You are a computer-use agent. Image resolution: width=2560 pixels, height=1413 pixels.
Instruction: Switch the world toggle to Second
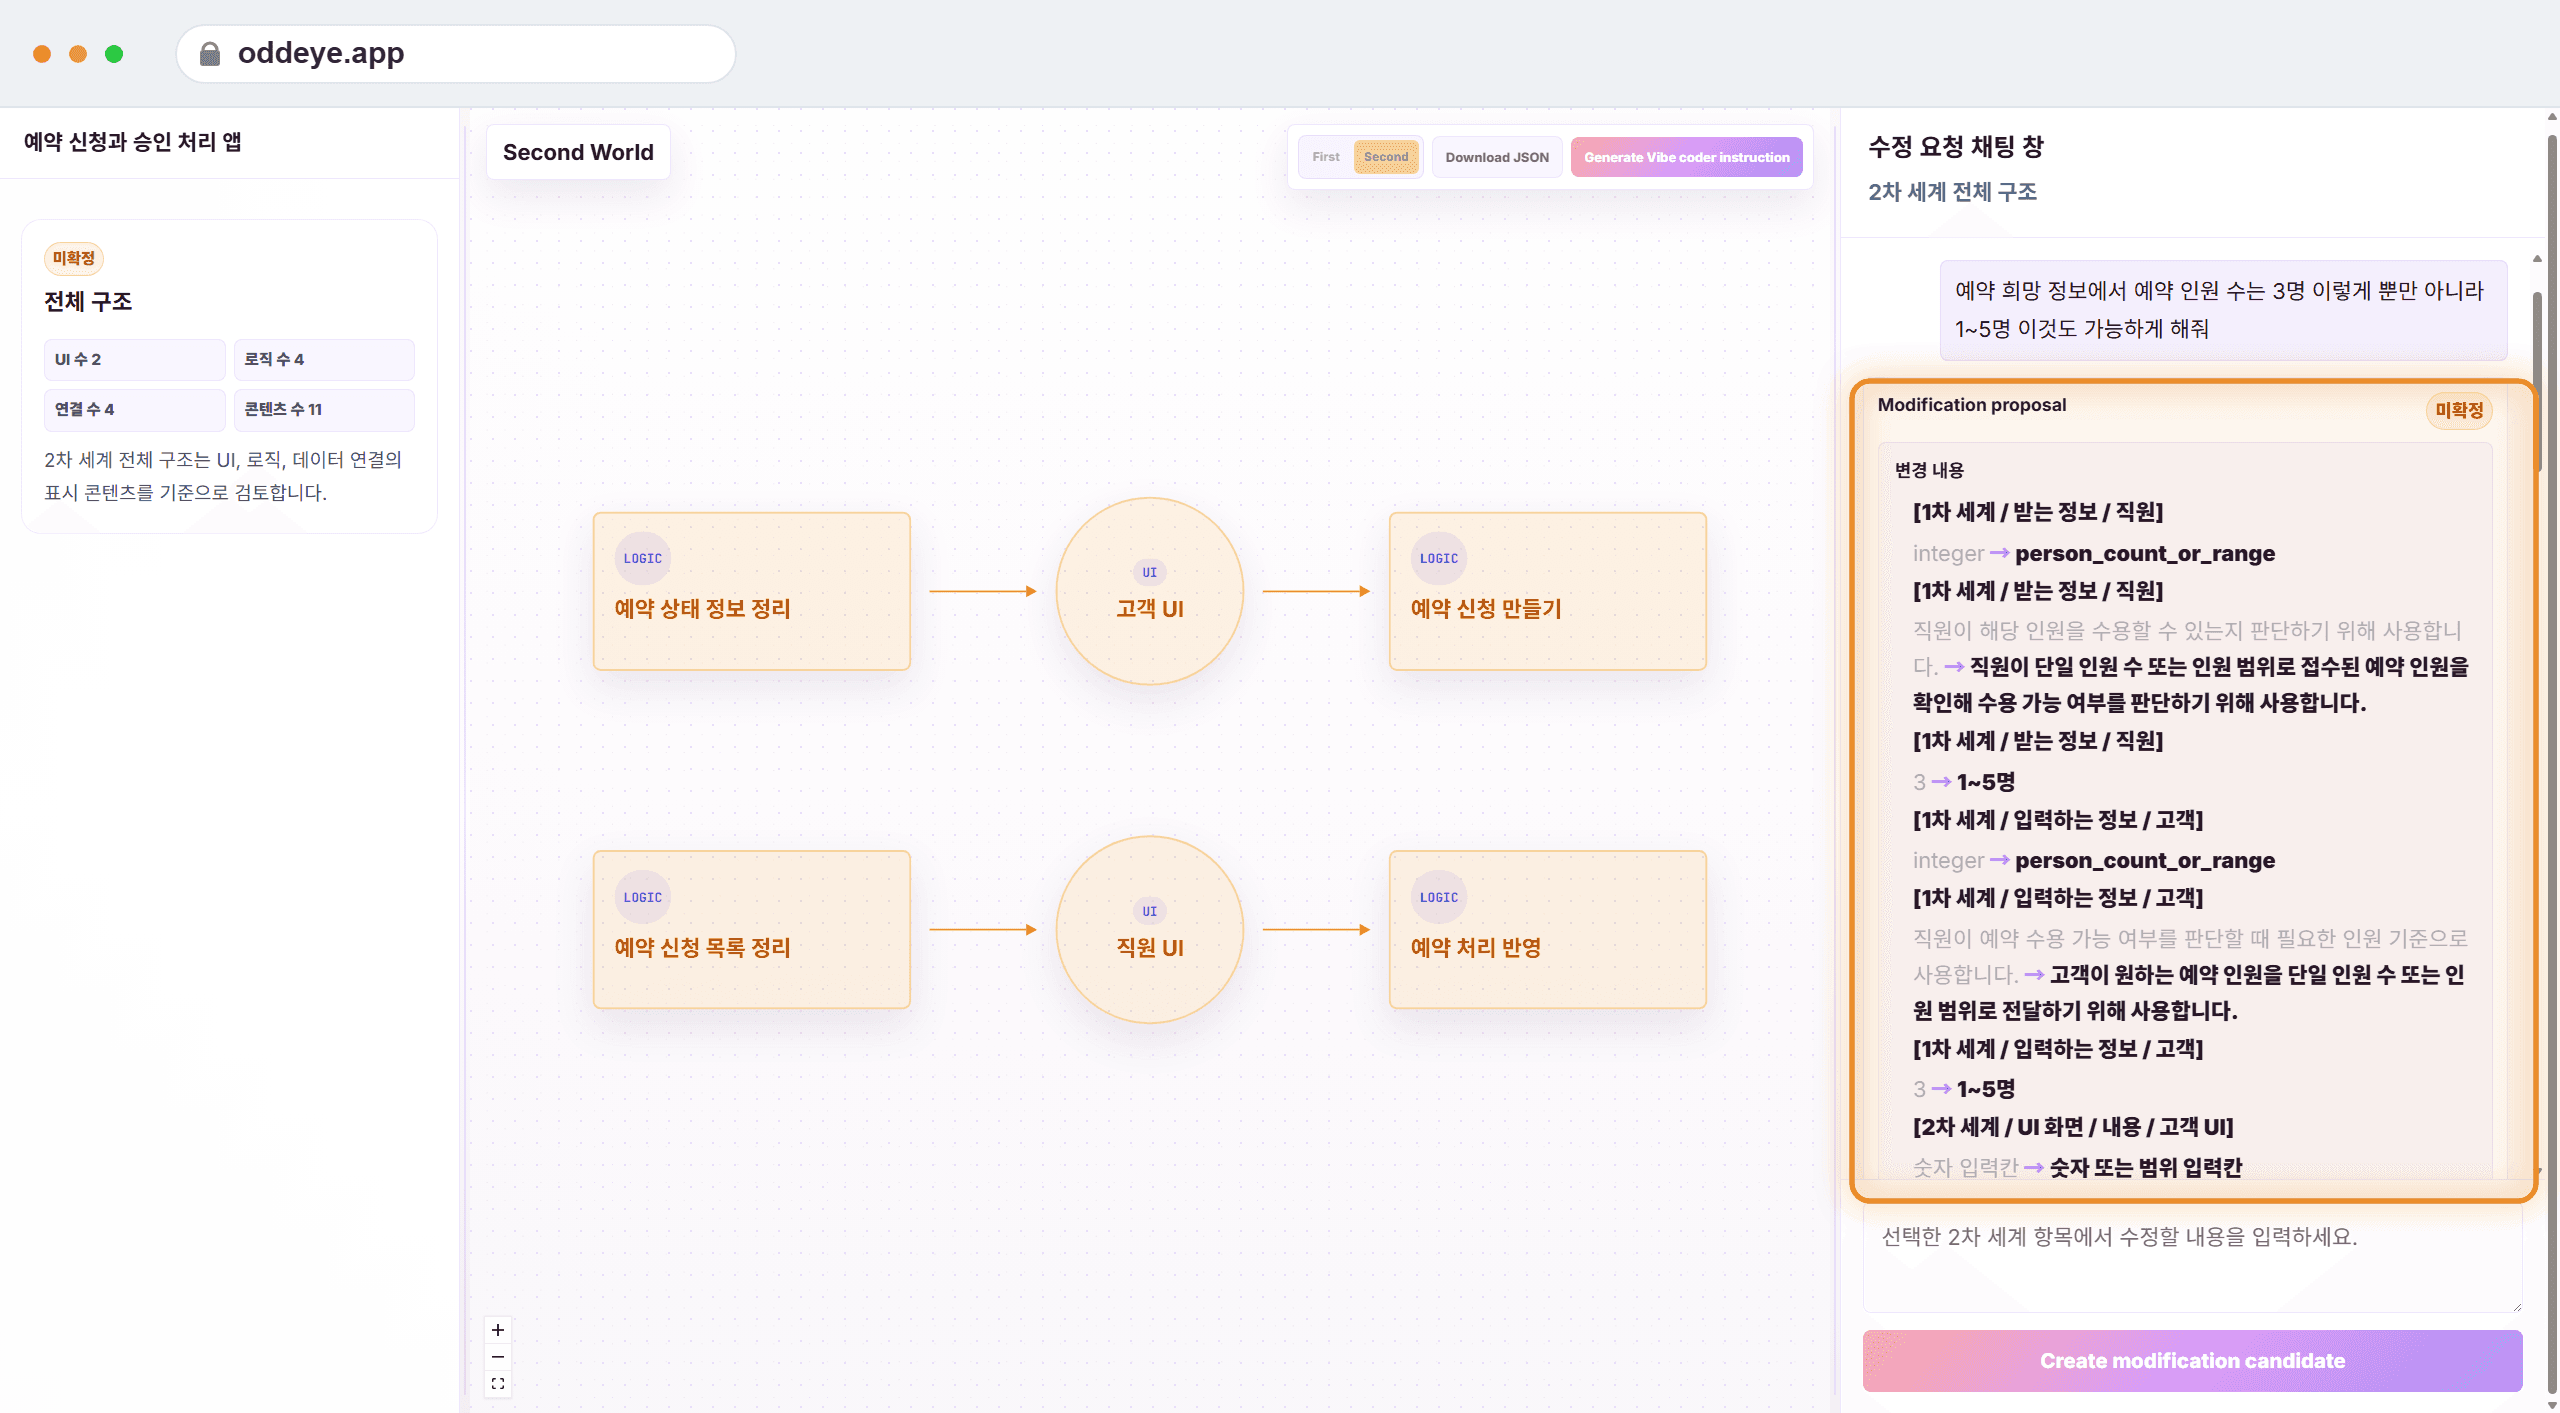point(1386,157)
